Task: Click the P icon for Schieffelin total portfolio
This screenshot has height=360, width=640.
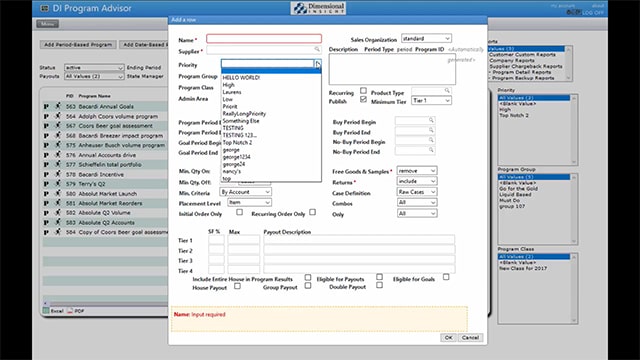Action: tap(46, 164)
